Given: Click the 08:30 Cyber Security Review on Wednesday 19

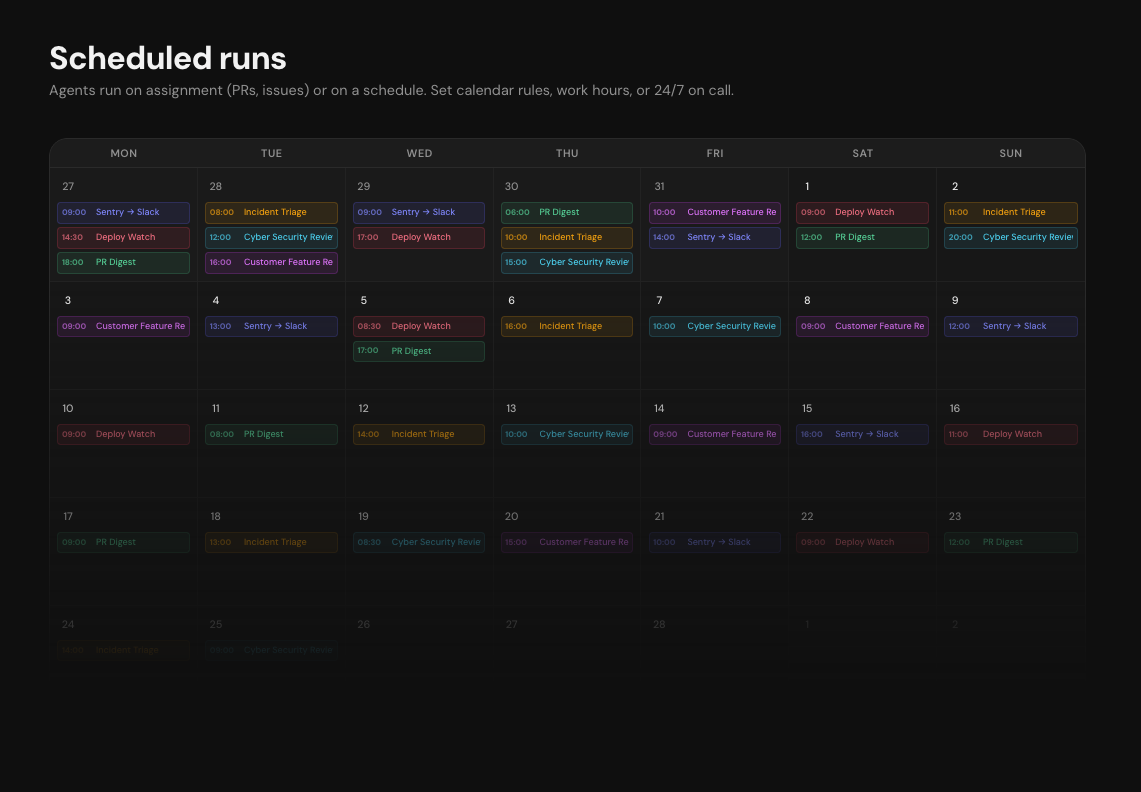Looking at the screenshot, I should [x=419, y=542].
